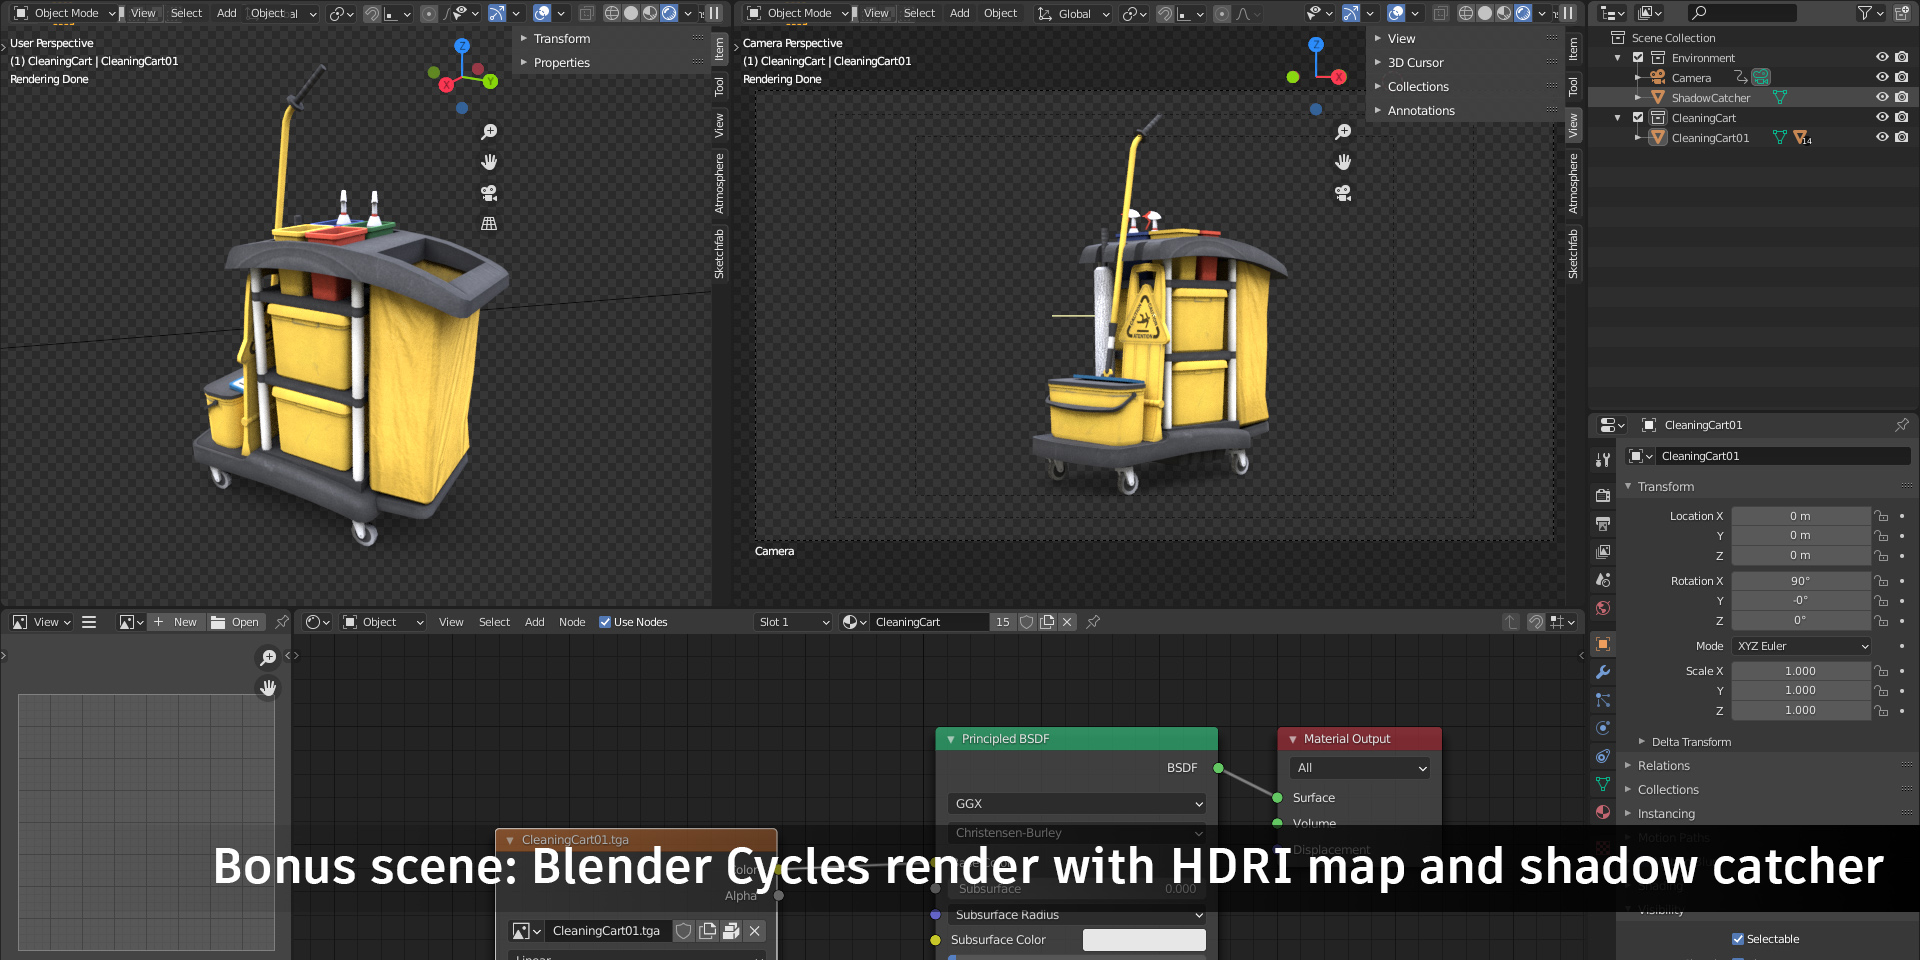The width and height of the screenshot is (1920, 960).
Task: Open Add menu in right viewport header
Action: [959, 13]
